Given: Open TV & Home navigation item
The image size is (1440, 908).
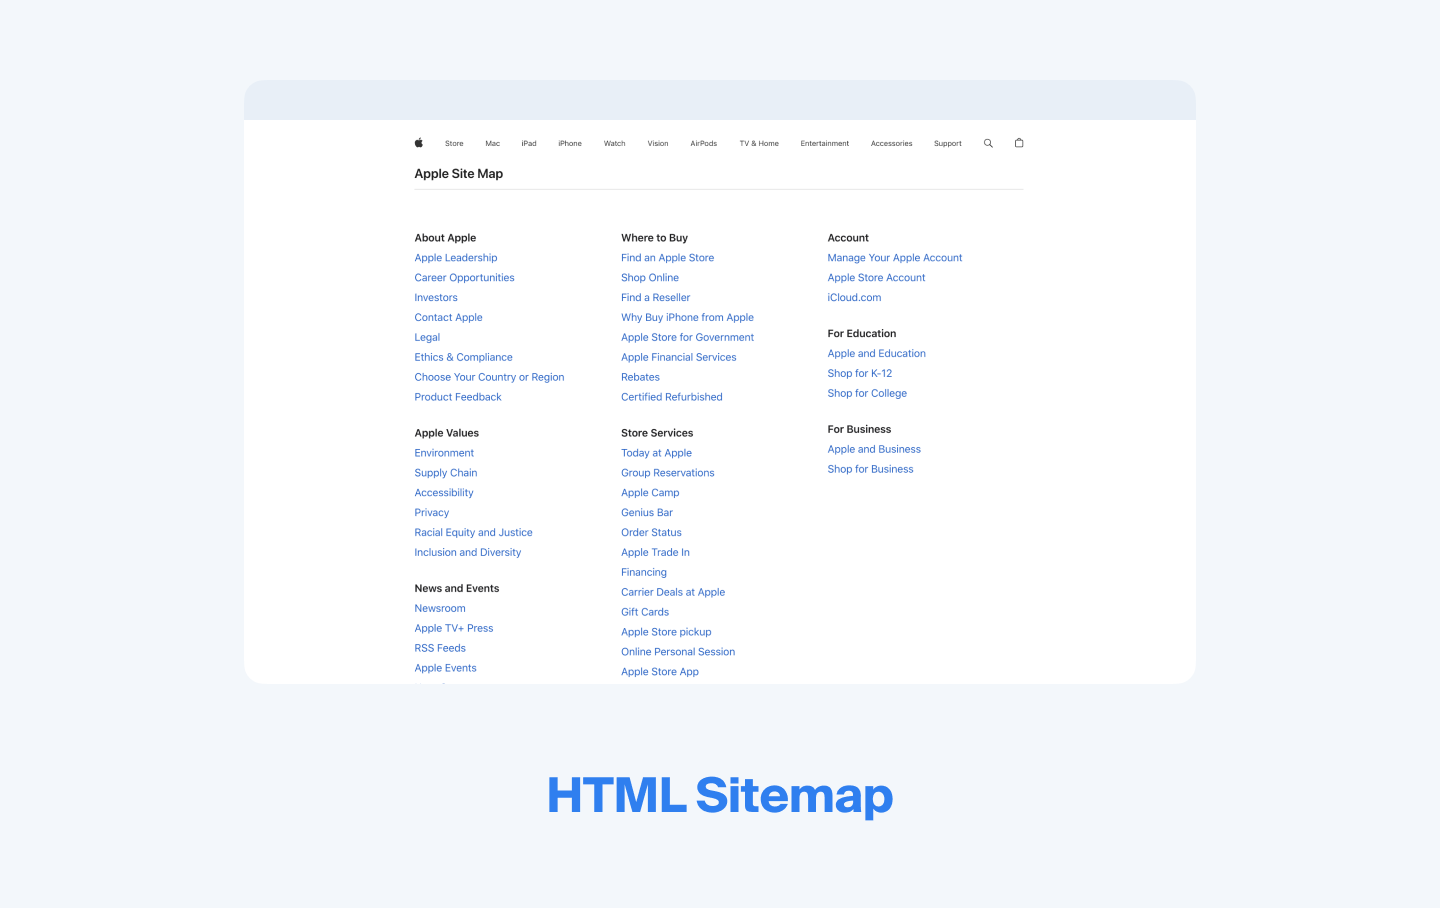Looking at the screenshot, I should click(759, 144).
